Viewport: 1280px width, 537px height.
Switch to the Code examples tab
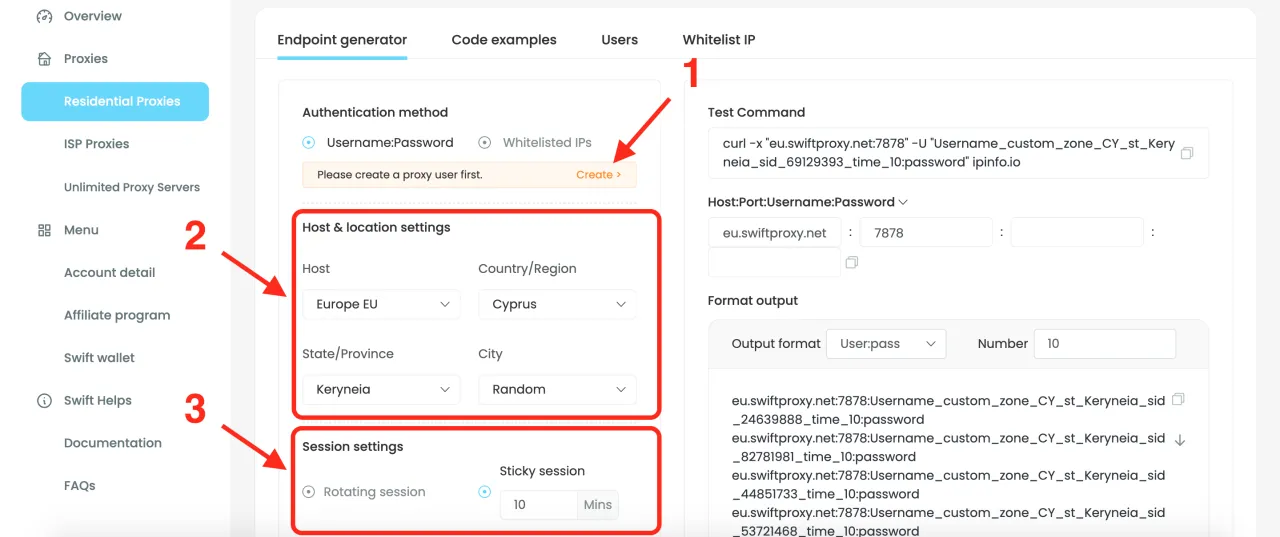point(504,40)
